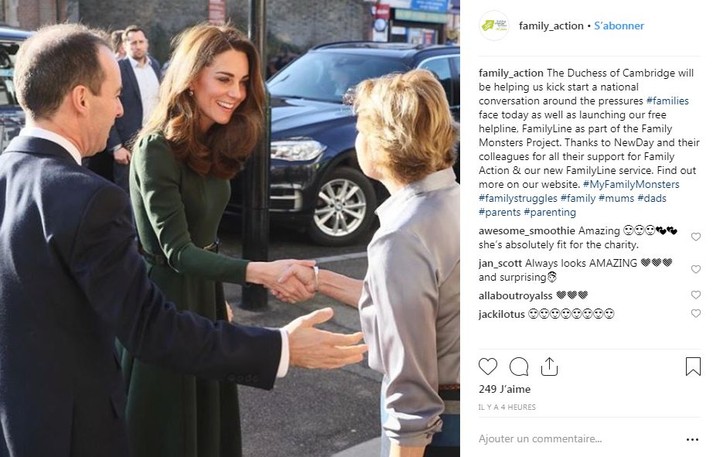Click the family_action profile avatar
713x457 pixels.
pyautogui.click(x=494, y=25)
